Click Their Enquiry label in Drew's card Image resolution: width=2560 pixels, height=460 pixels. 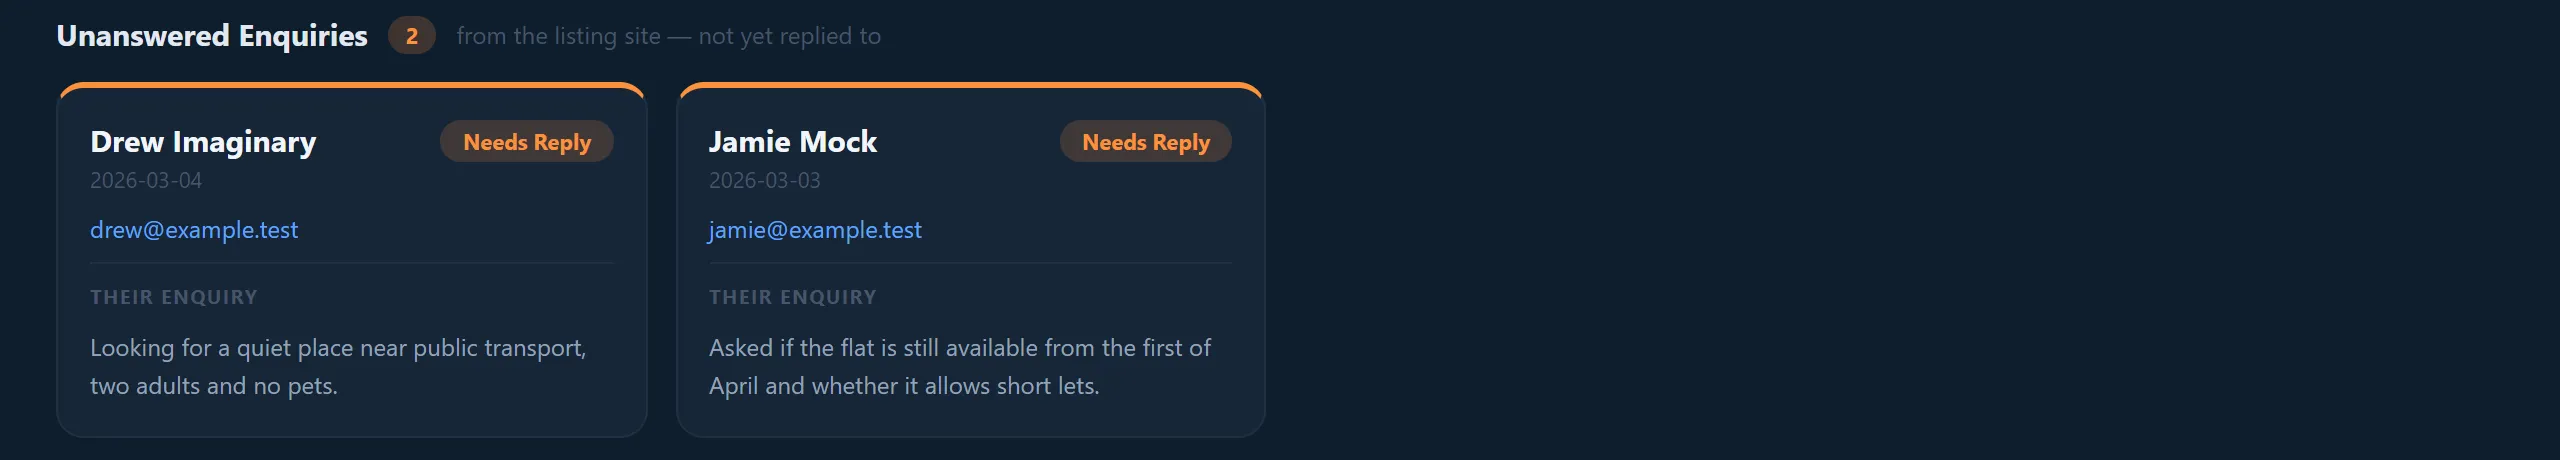[x=174, y=297]
